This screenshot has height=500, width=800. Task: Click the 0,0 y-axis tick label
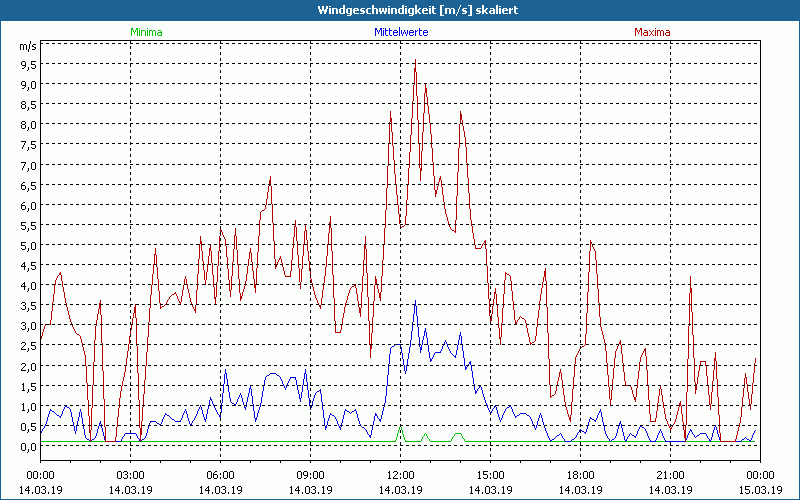click(x=27, y=447)
